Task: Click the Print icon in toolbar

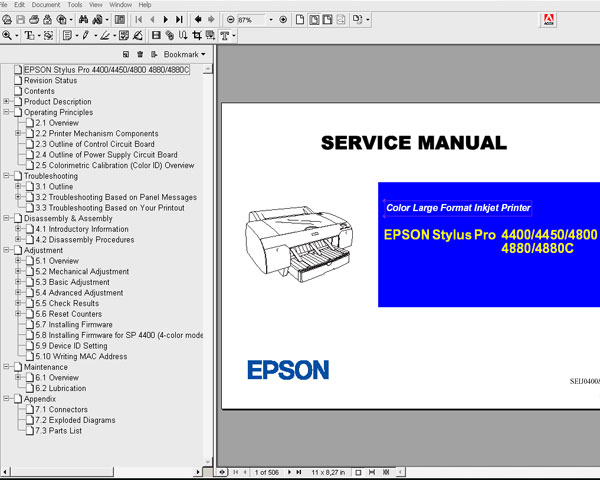Action: point(34,20)
